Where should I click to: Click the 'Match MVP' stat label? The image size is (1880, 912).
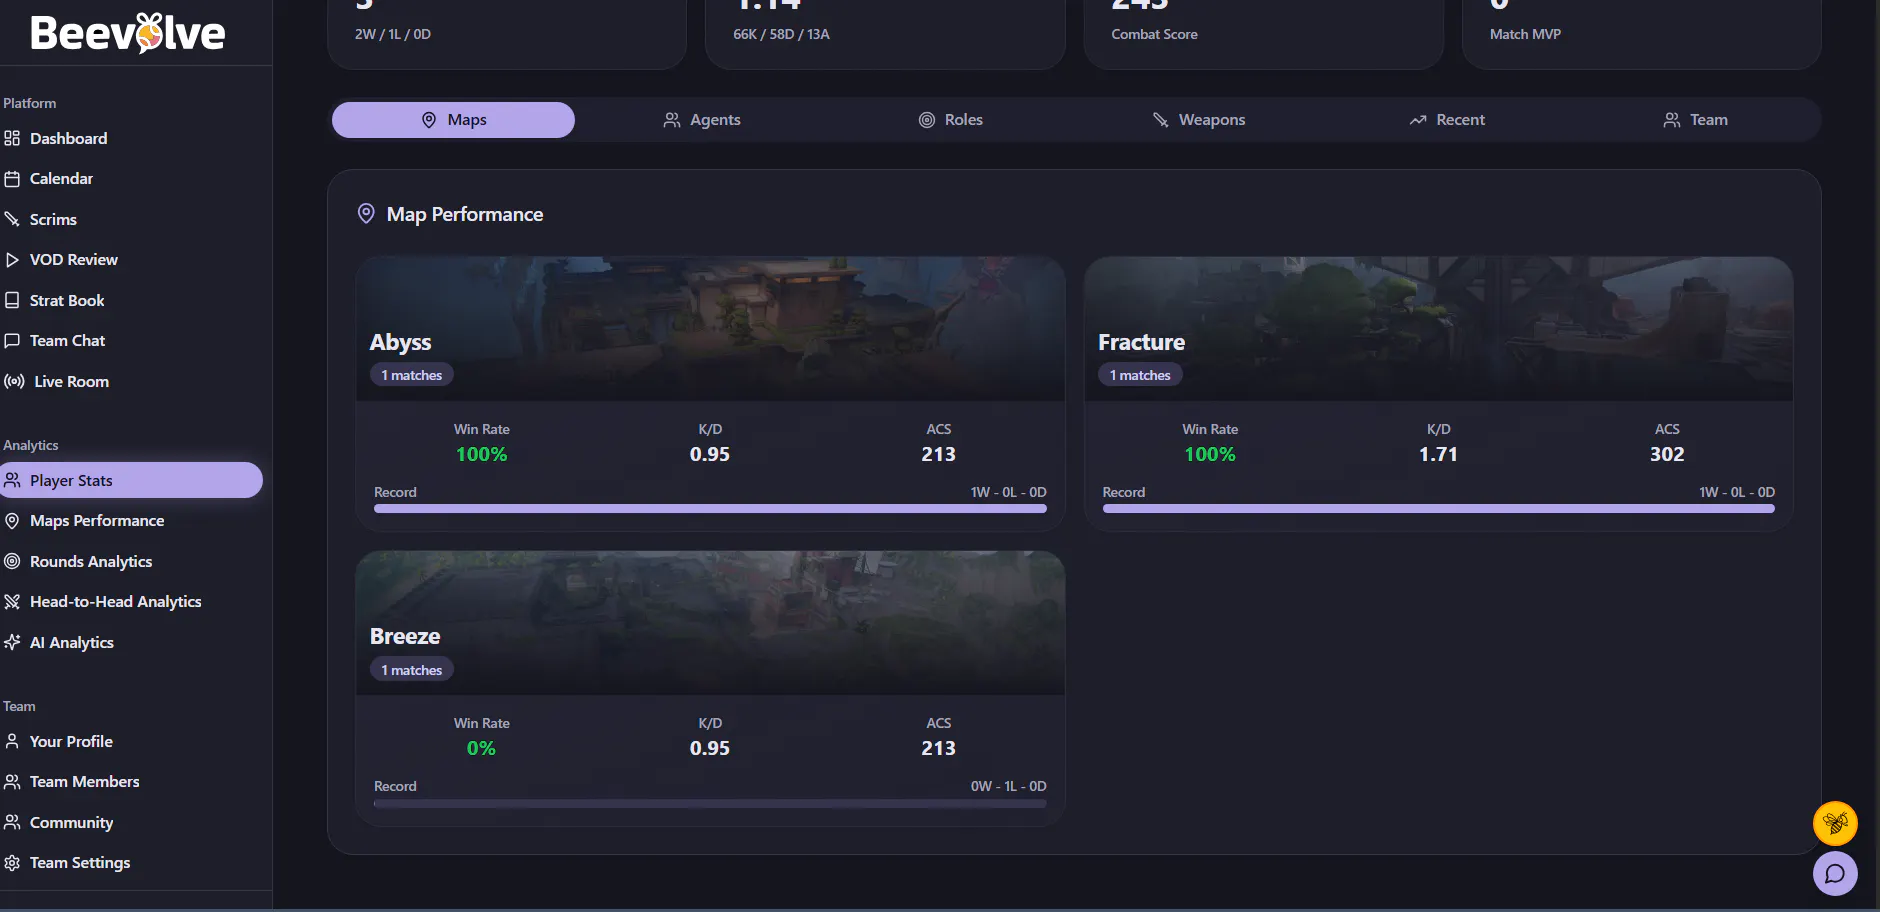pos(1525,34)
